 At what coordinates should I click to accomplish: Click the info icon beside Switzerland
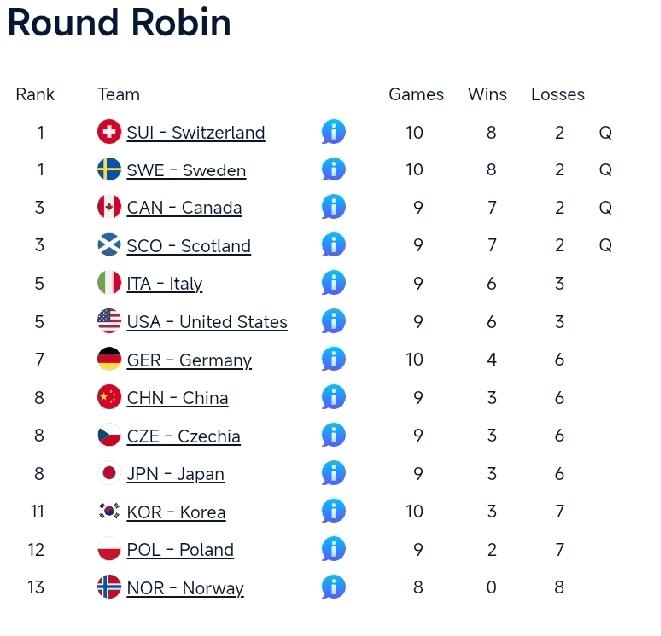[x=333, y=132]
